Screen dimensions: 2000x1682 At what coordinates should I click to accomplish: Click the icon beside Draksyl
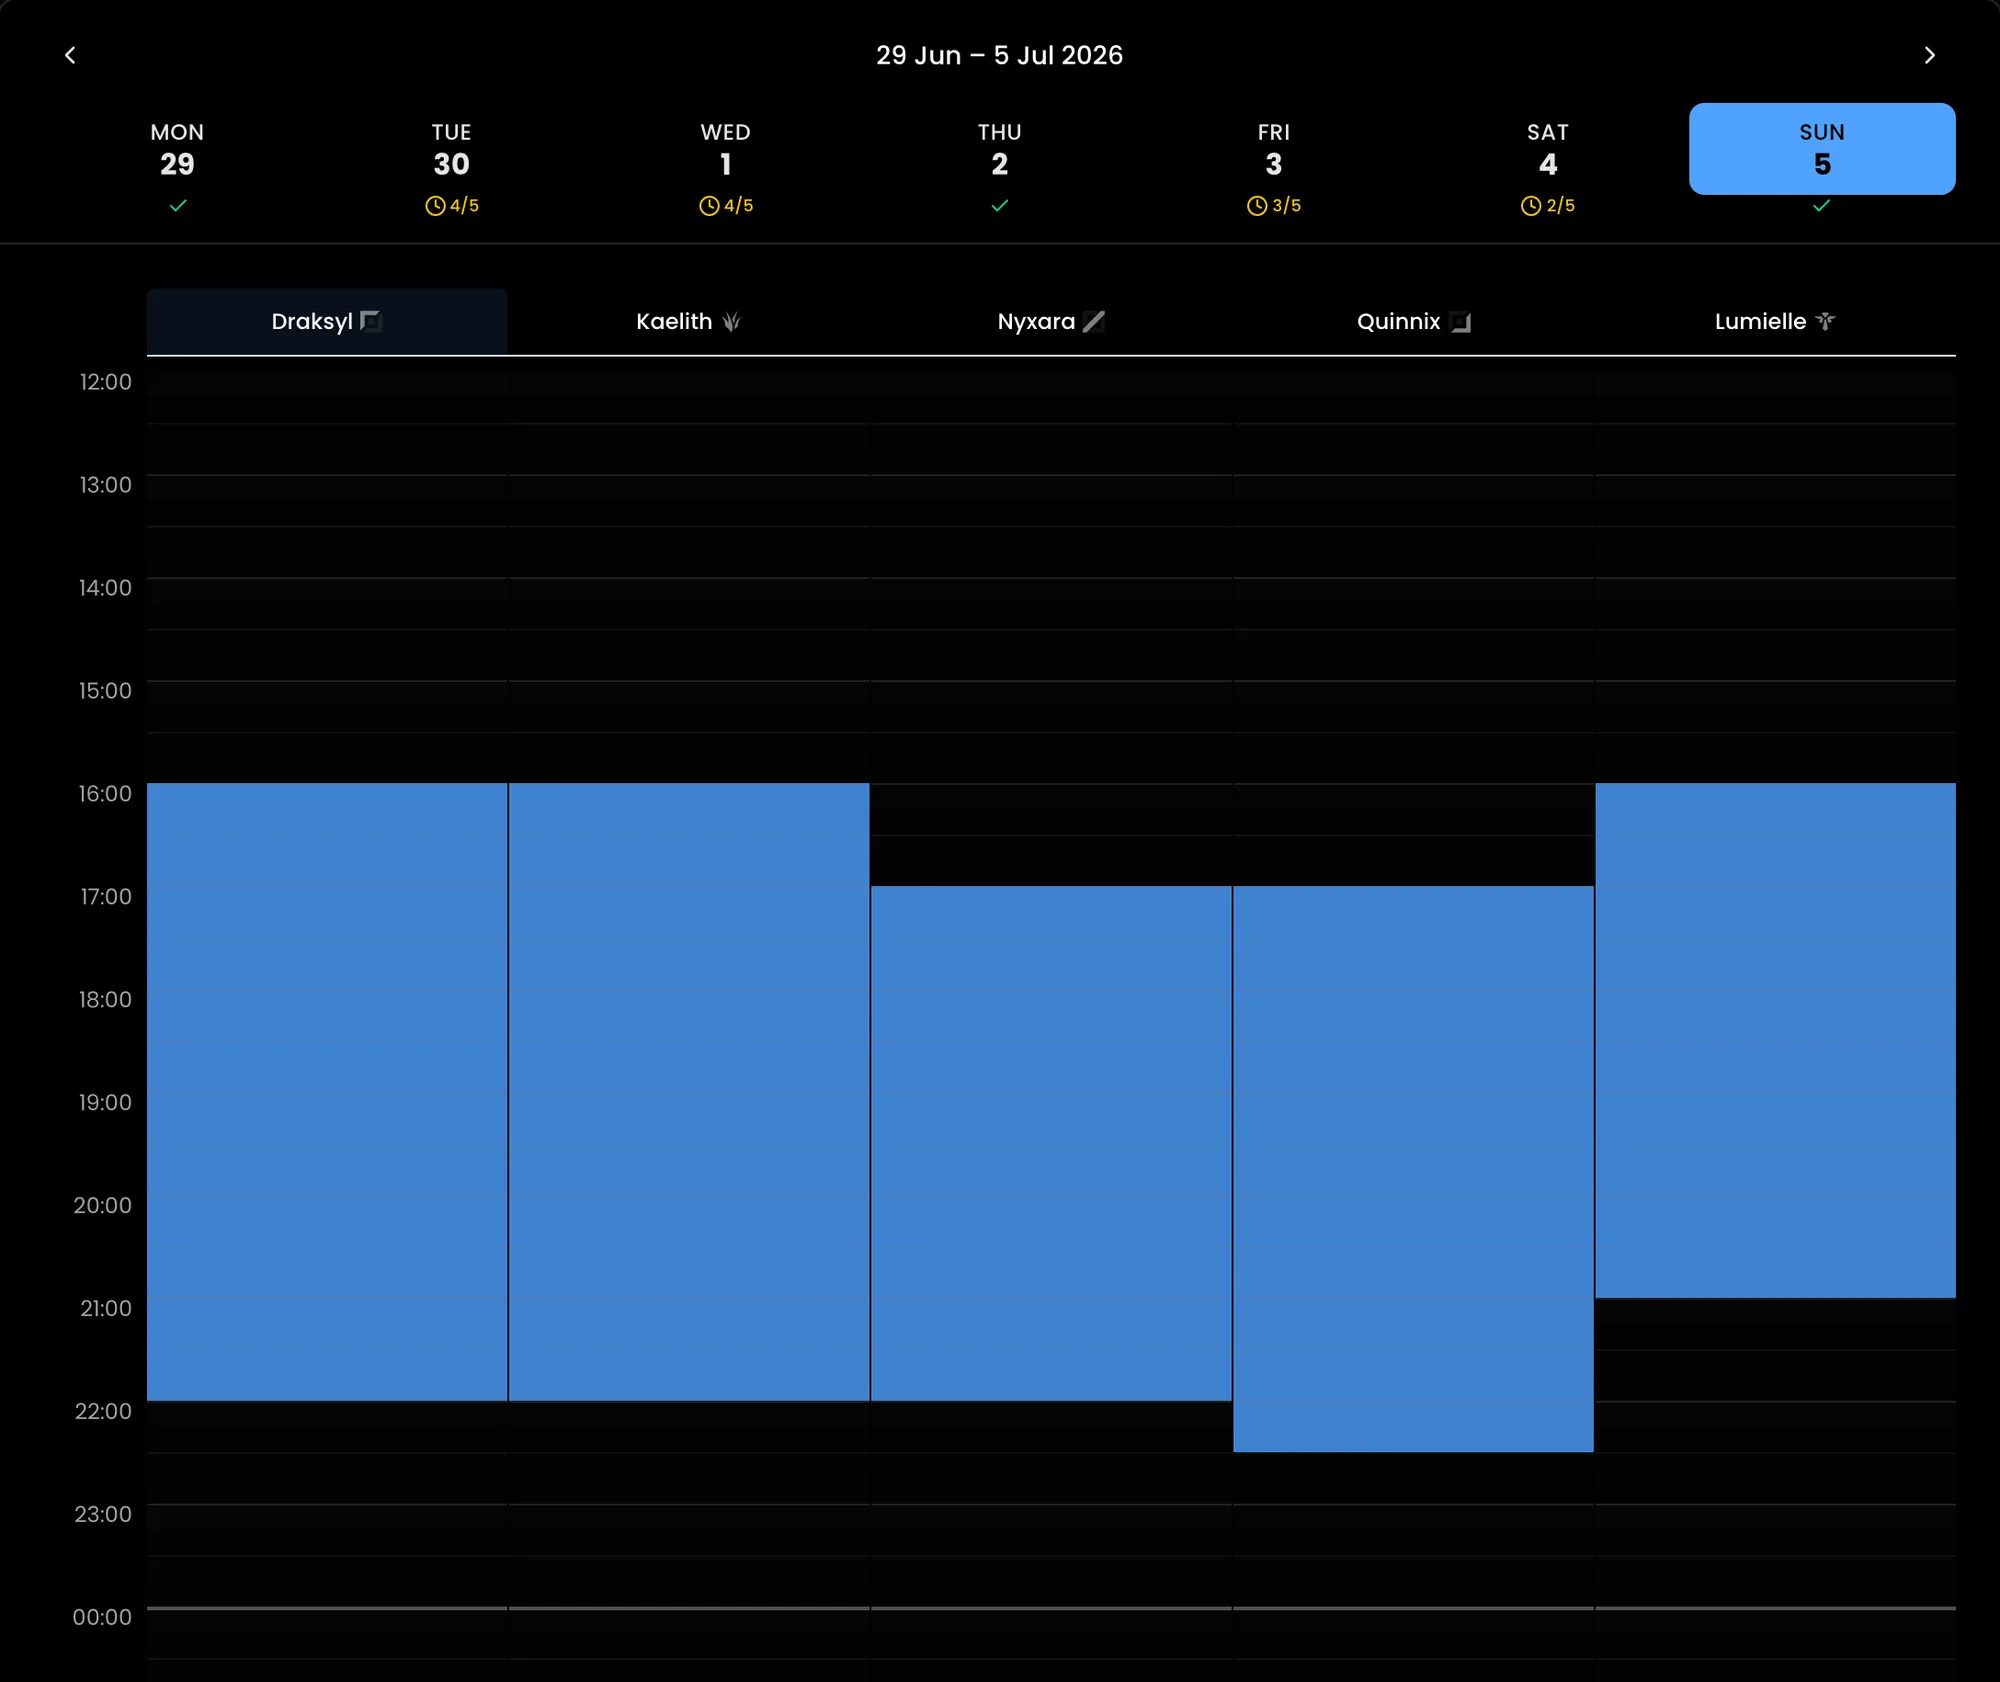(371, 321)
